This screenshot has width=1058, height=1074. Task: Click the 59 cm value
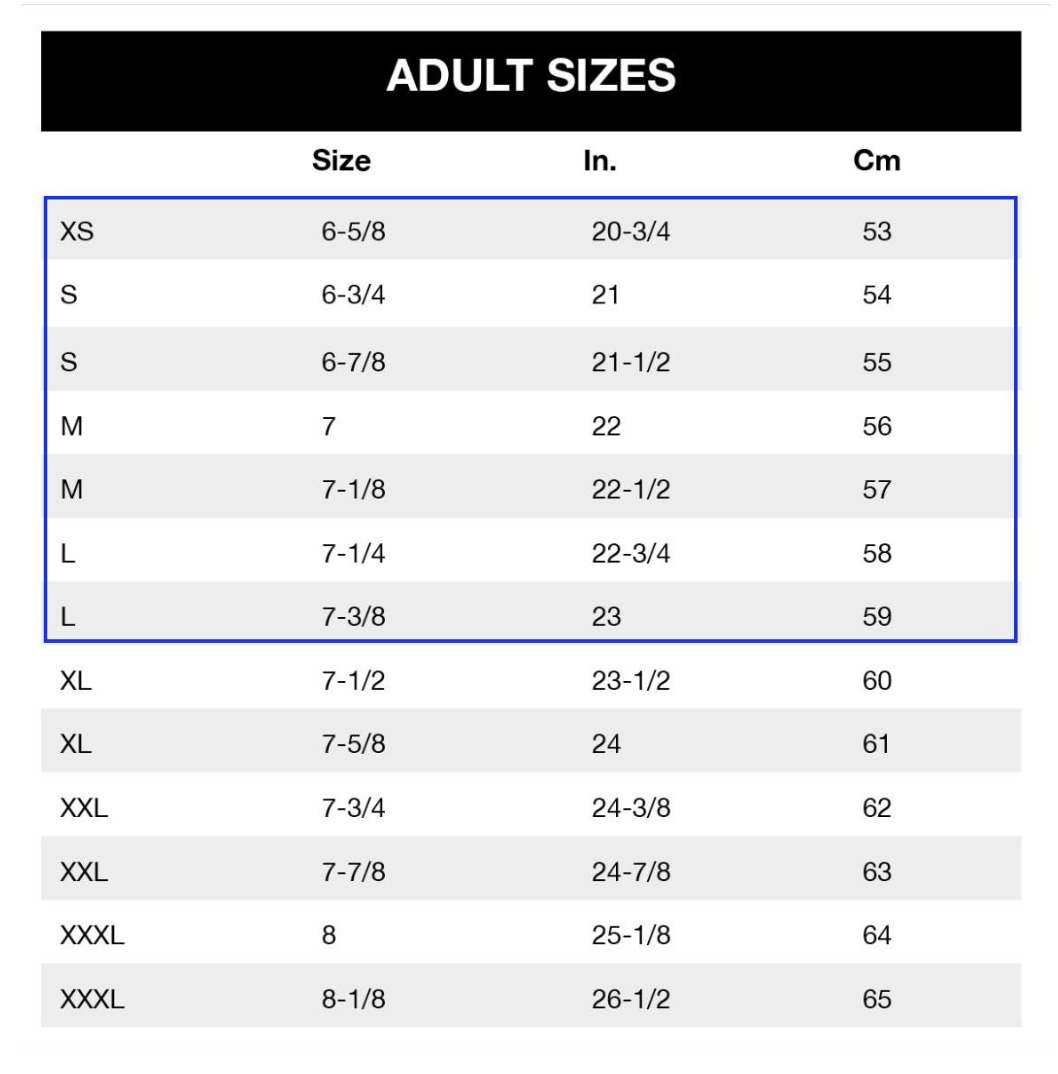tap(877, 616)
